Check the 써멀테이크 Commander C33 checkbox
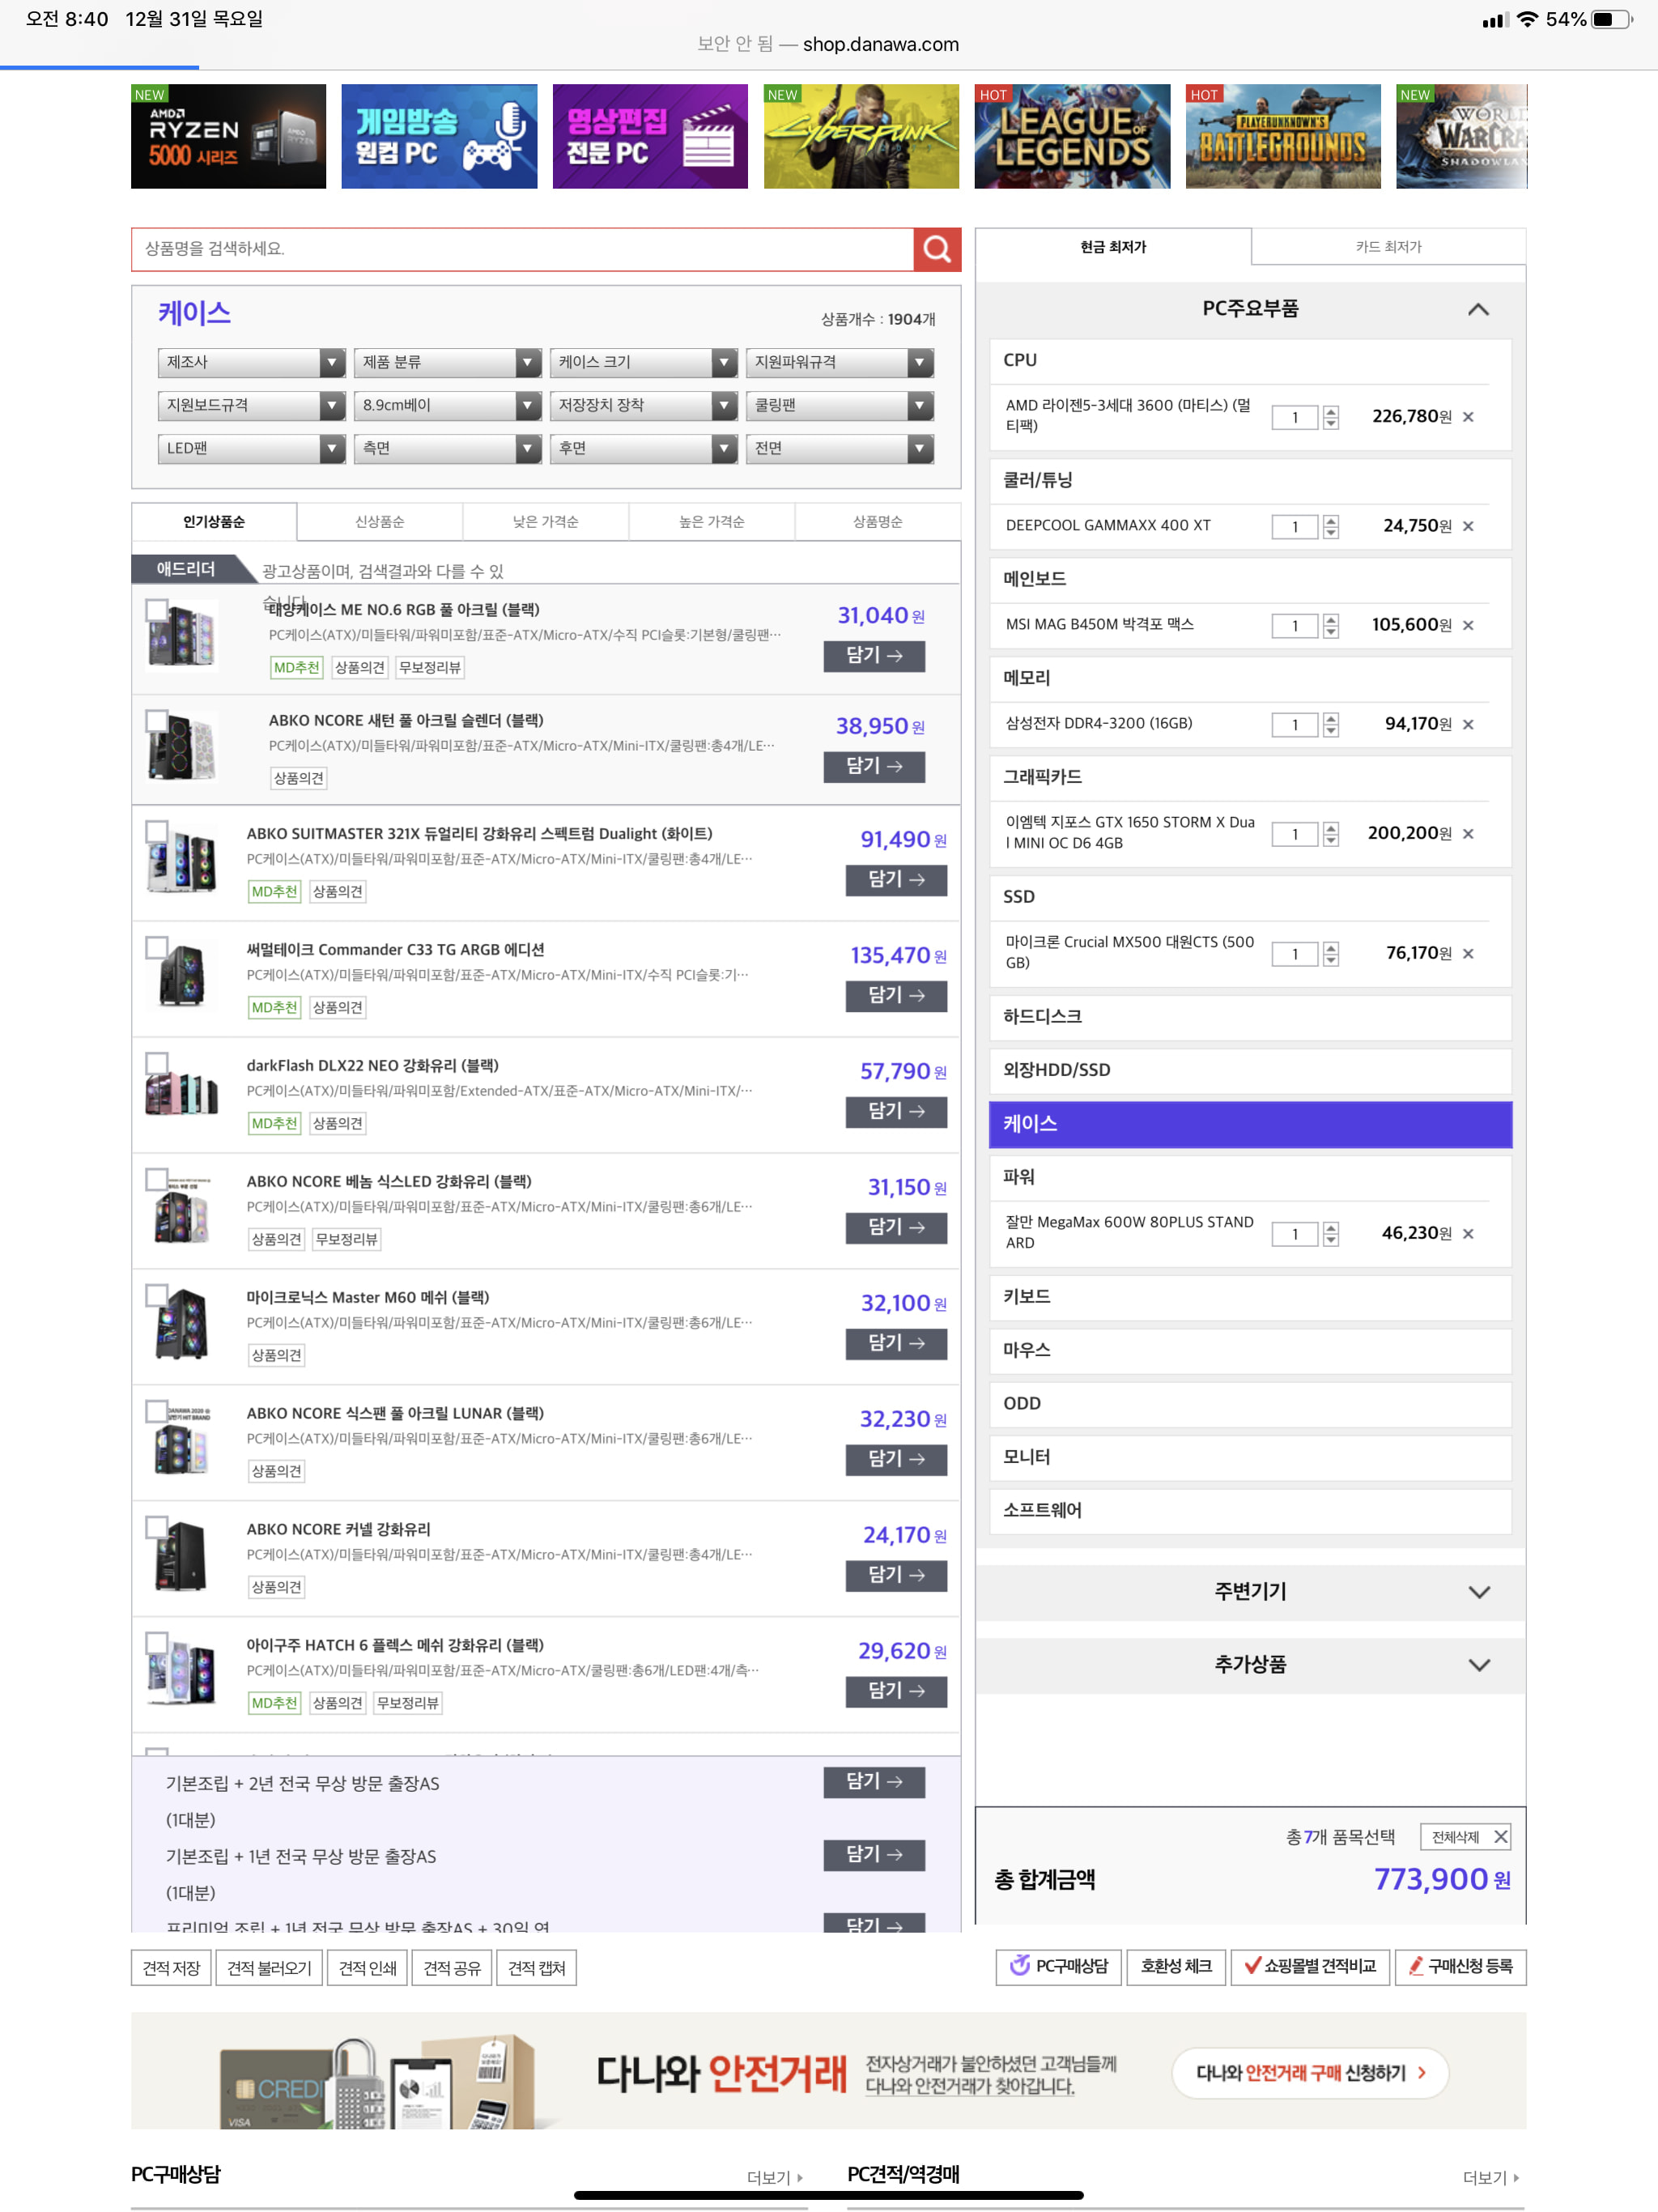Screen dimensions: 1658x2212 pos(156,947)
